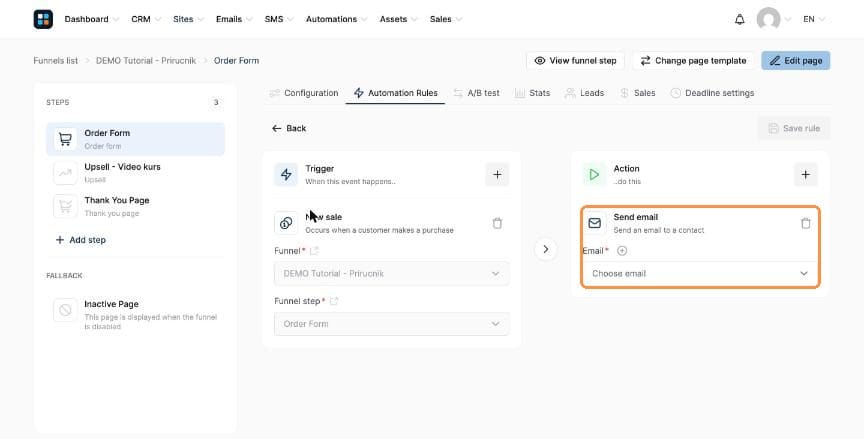Switch to the Configuration tab
This screenshot has width=864, height=439.
click(304, 93)
